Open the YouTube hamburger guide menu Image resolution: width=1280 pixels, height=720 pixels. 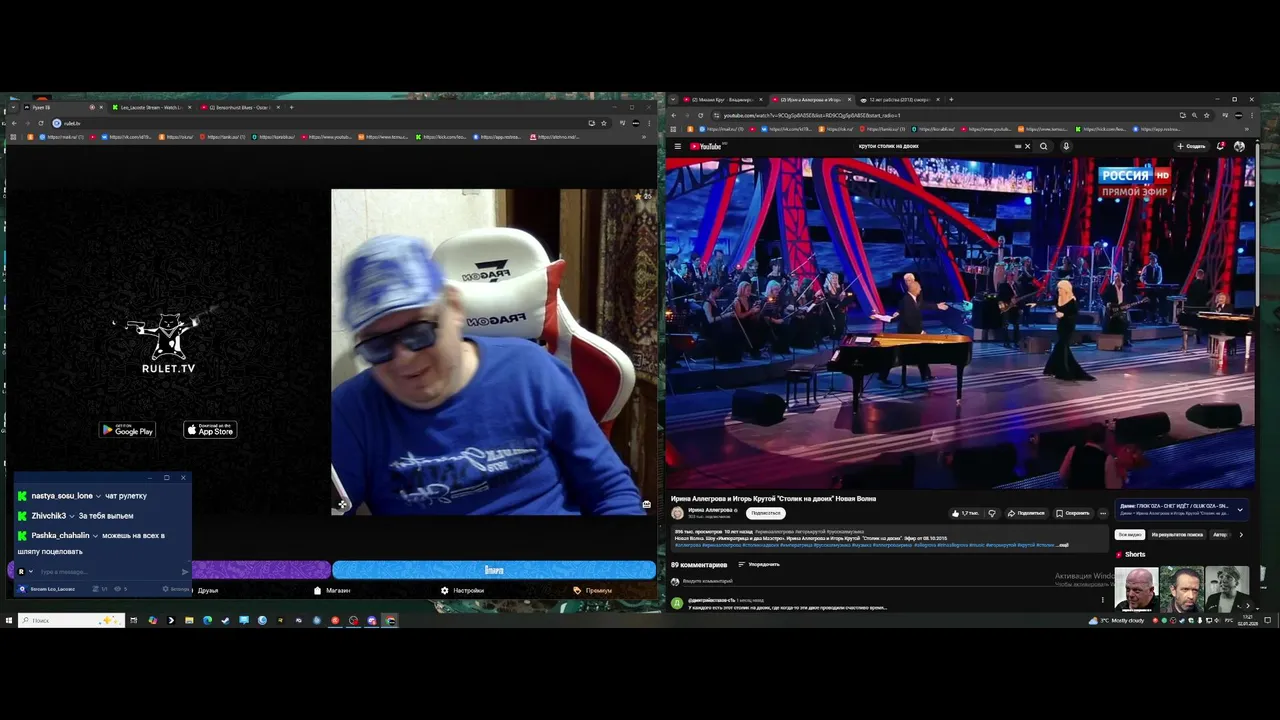pyautogui.click(x=677, y=146)
